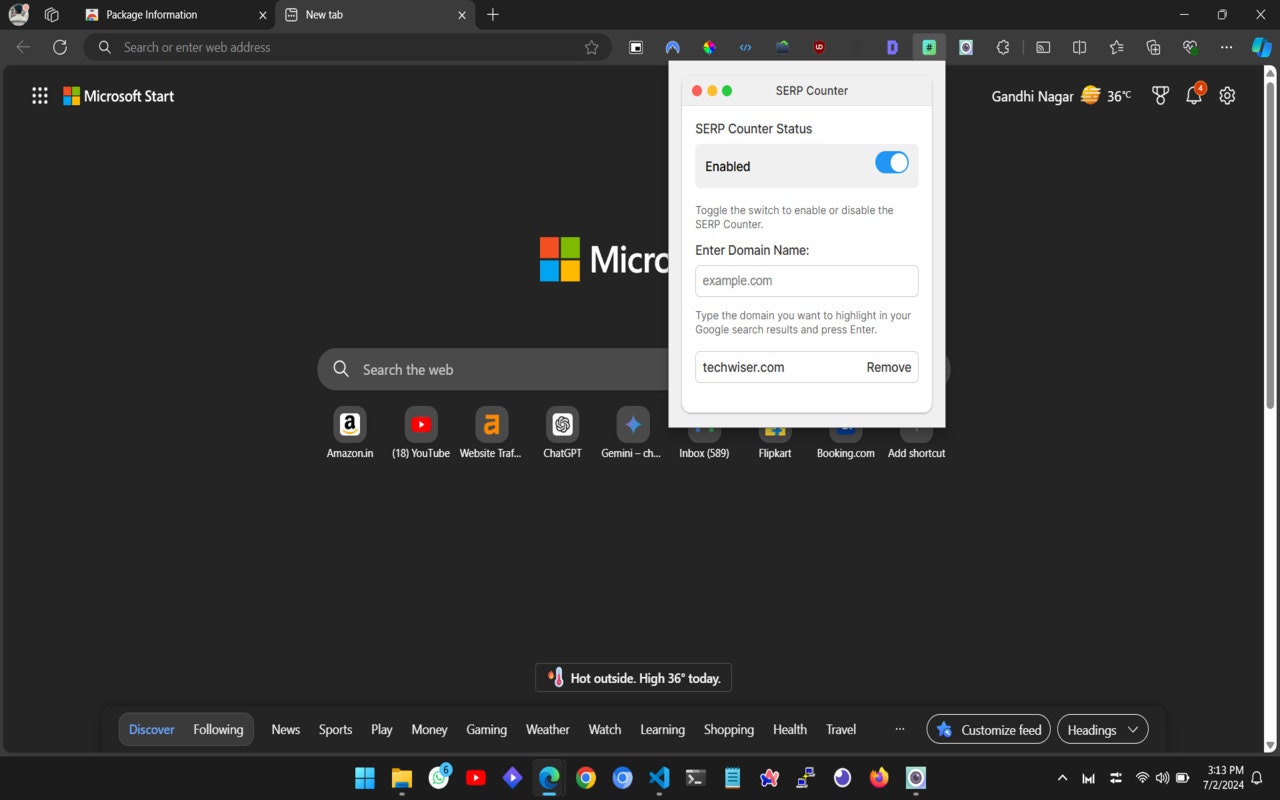Image resolution: width=1280 pixels, height=800 pixels.
Task: Refresh the page
Action: (x=60, y=47)
